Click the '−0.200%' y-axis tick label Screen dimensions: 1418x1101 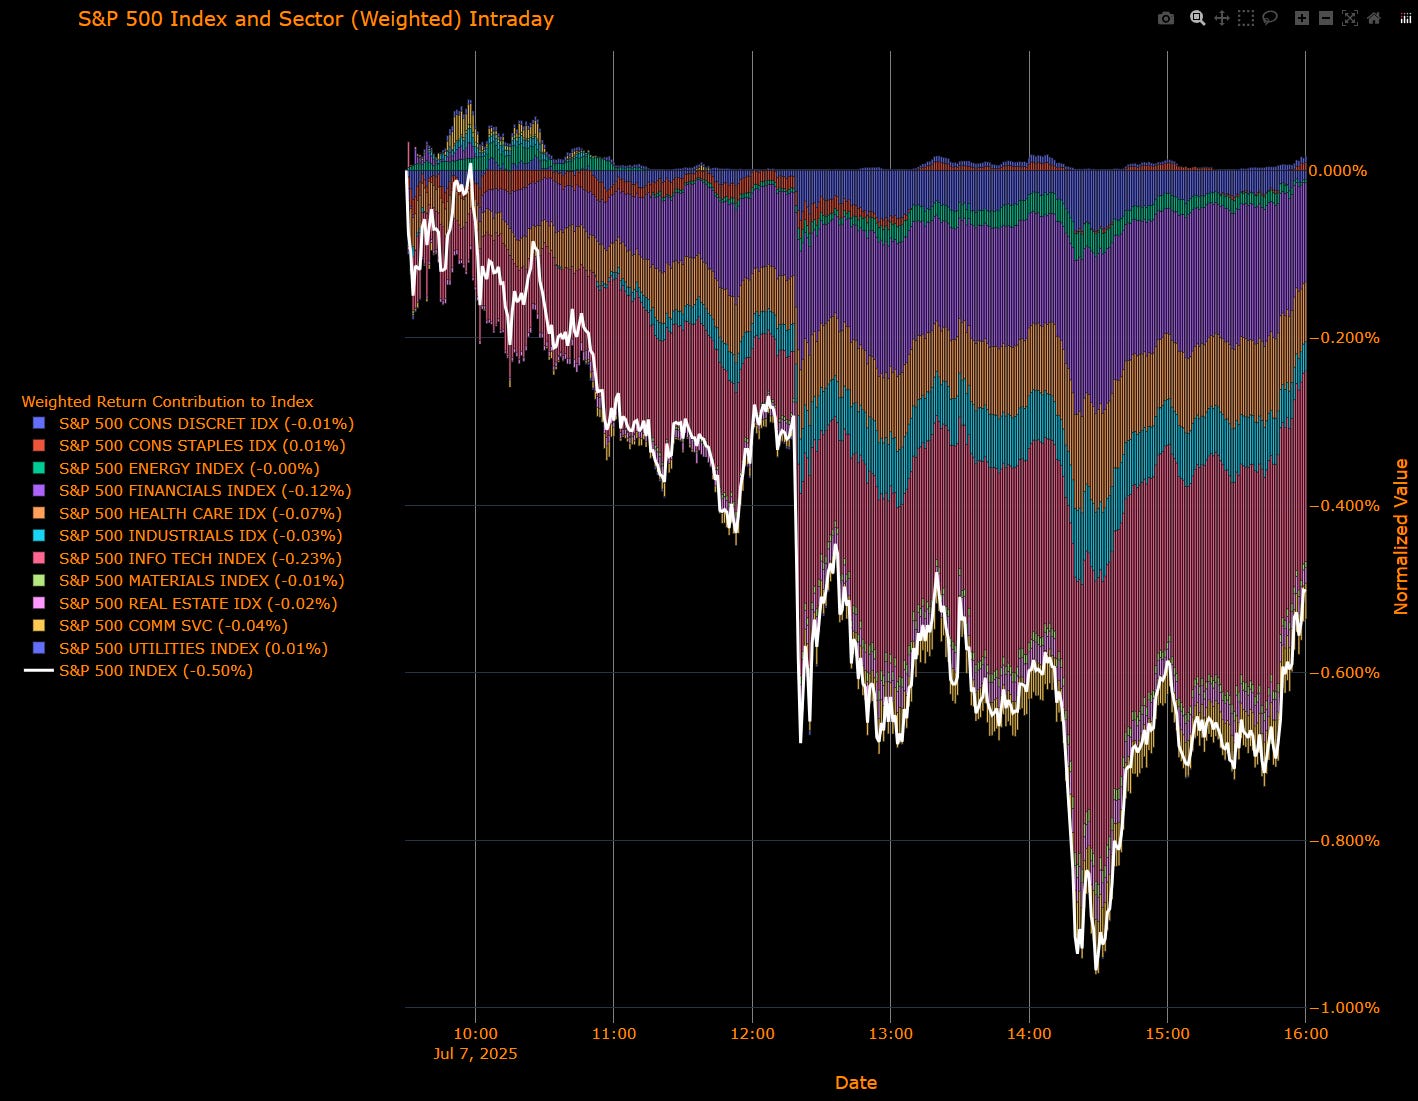tap(1344, 338)
